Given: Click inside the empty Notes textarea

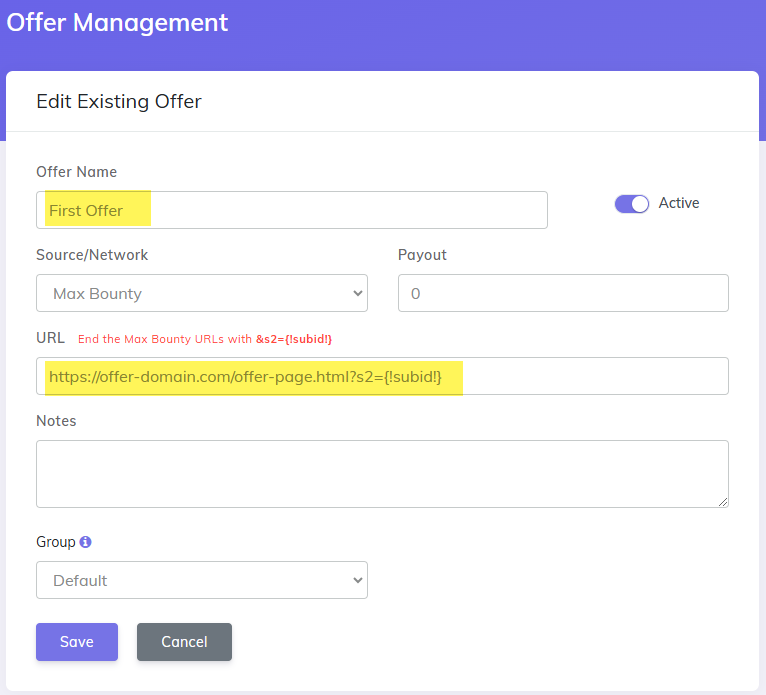Looking at the screenshot, I should pyautogui.click(x=382, y=474).
